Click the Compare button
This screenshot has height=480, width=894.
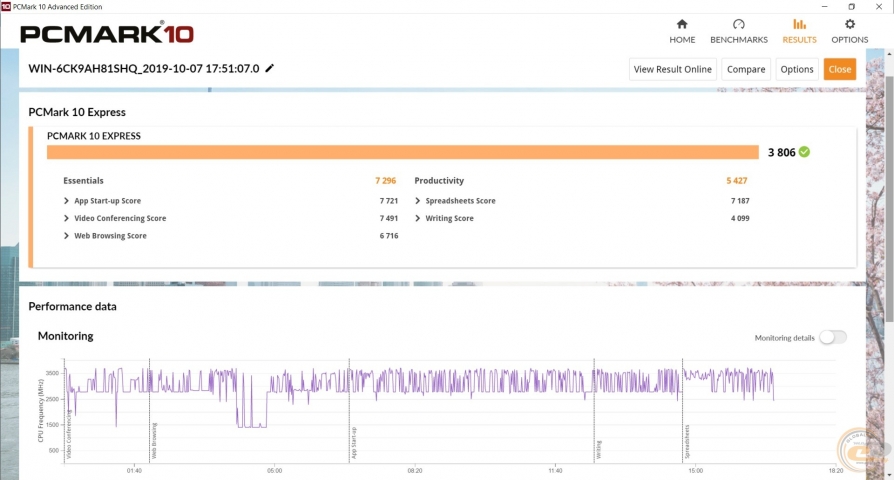[746, 69]
